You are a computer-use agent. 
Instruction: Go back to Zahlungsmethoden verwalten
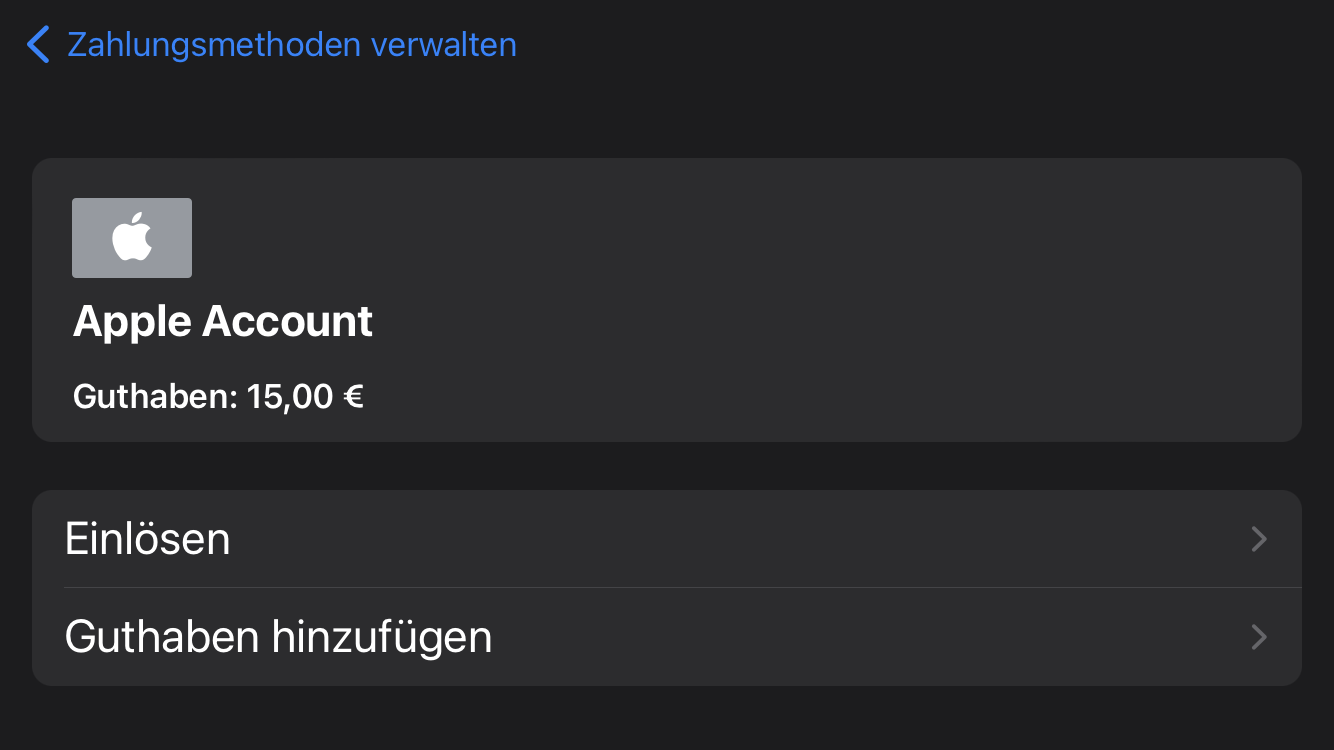[x=291, y=45]
